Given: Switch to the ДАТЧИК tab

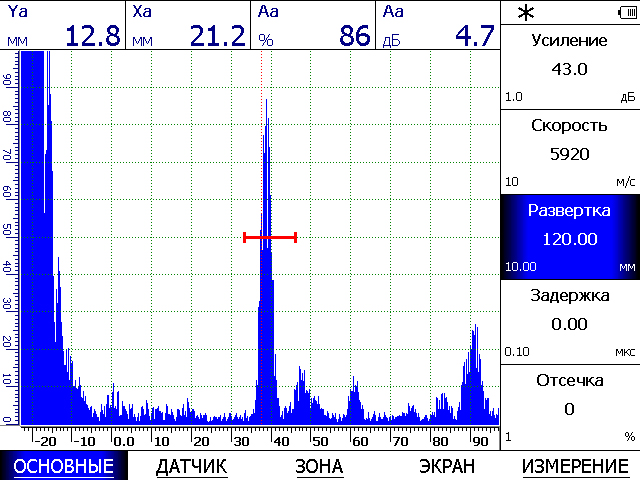Looking at the screenshot, I should point(192,466).
